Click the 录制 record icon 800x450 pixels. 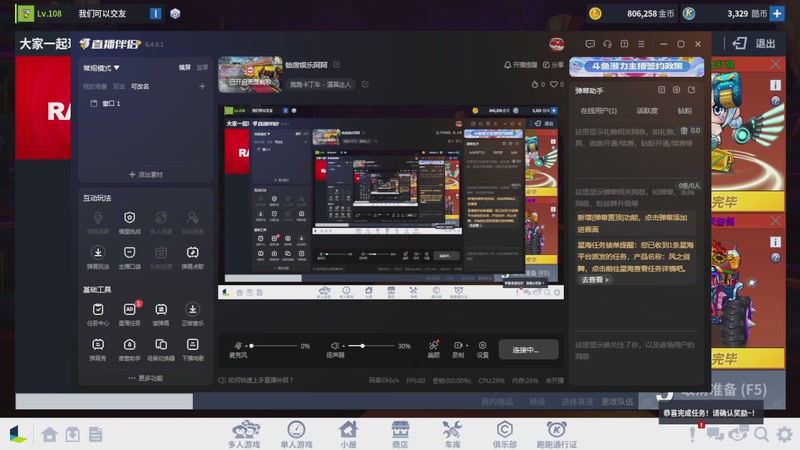[458, 349]
